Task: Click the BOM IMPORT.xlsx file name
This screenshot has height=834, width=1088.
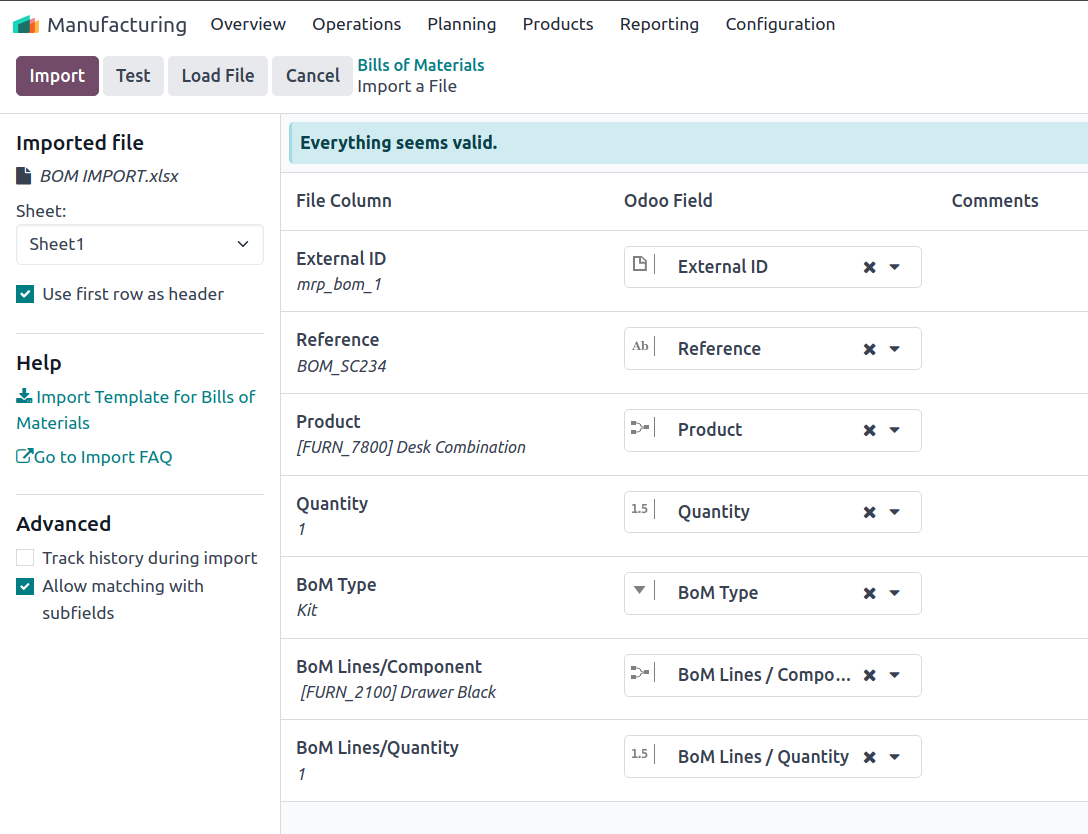Action: click(109, 176)
